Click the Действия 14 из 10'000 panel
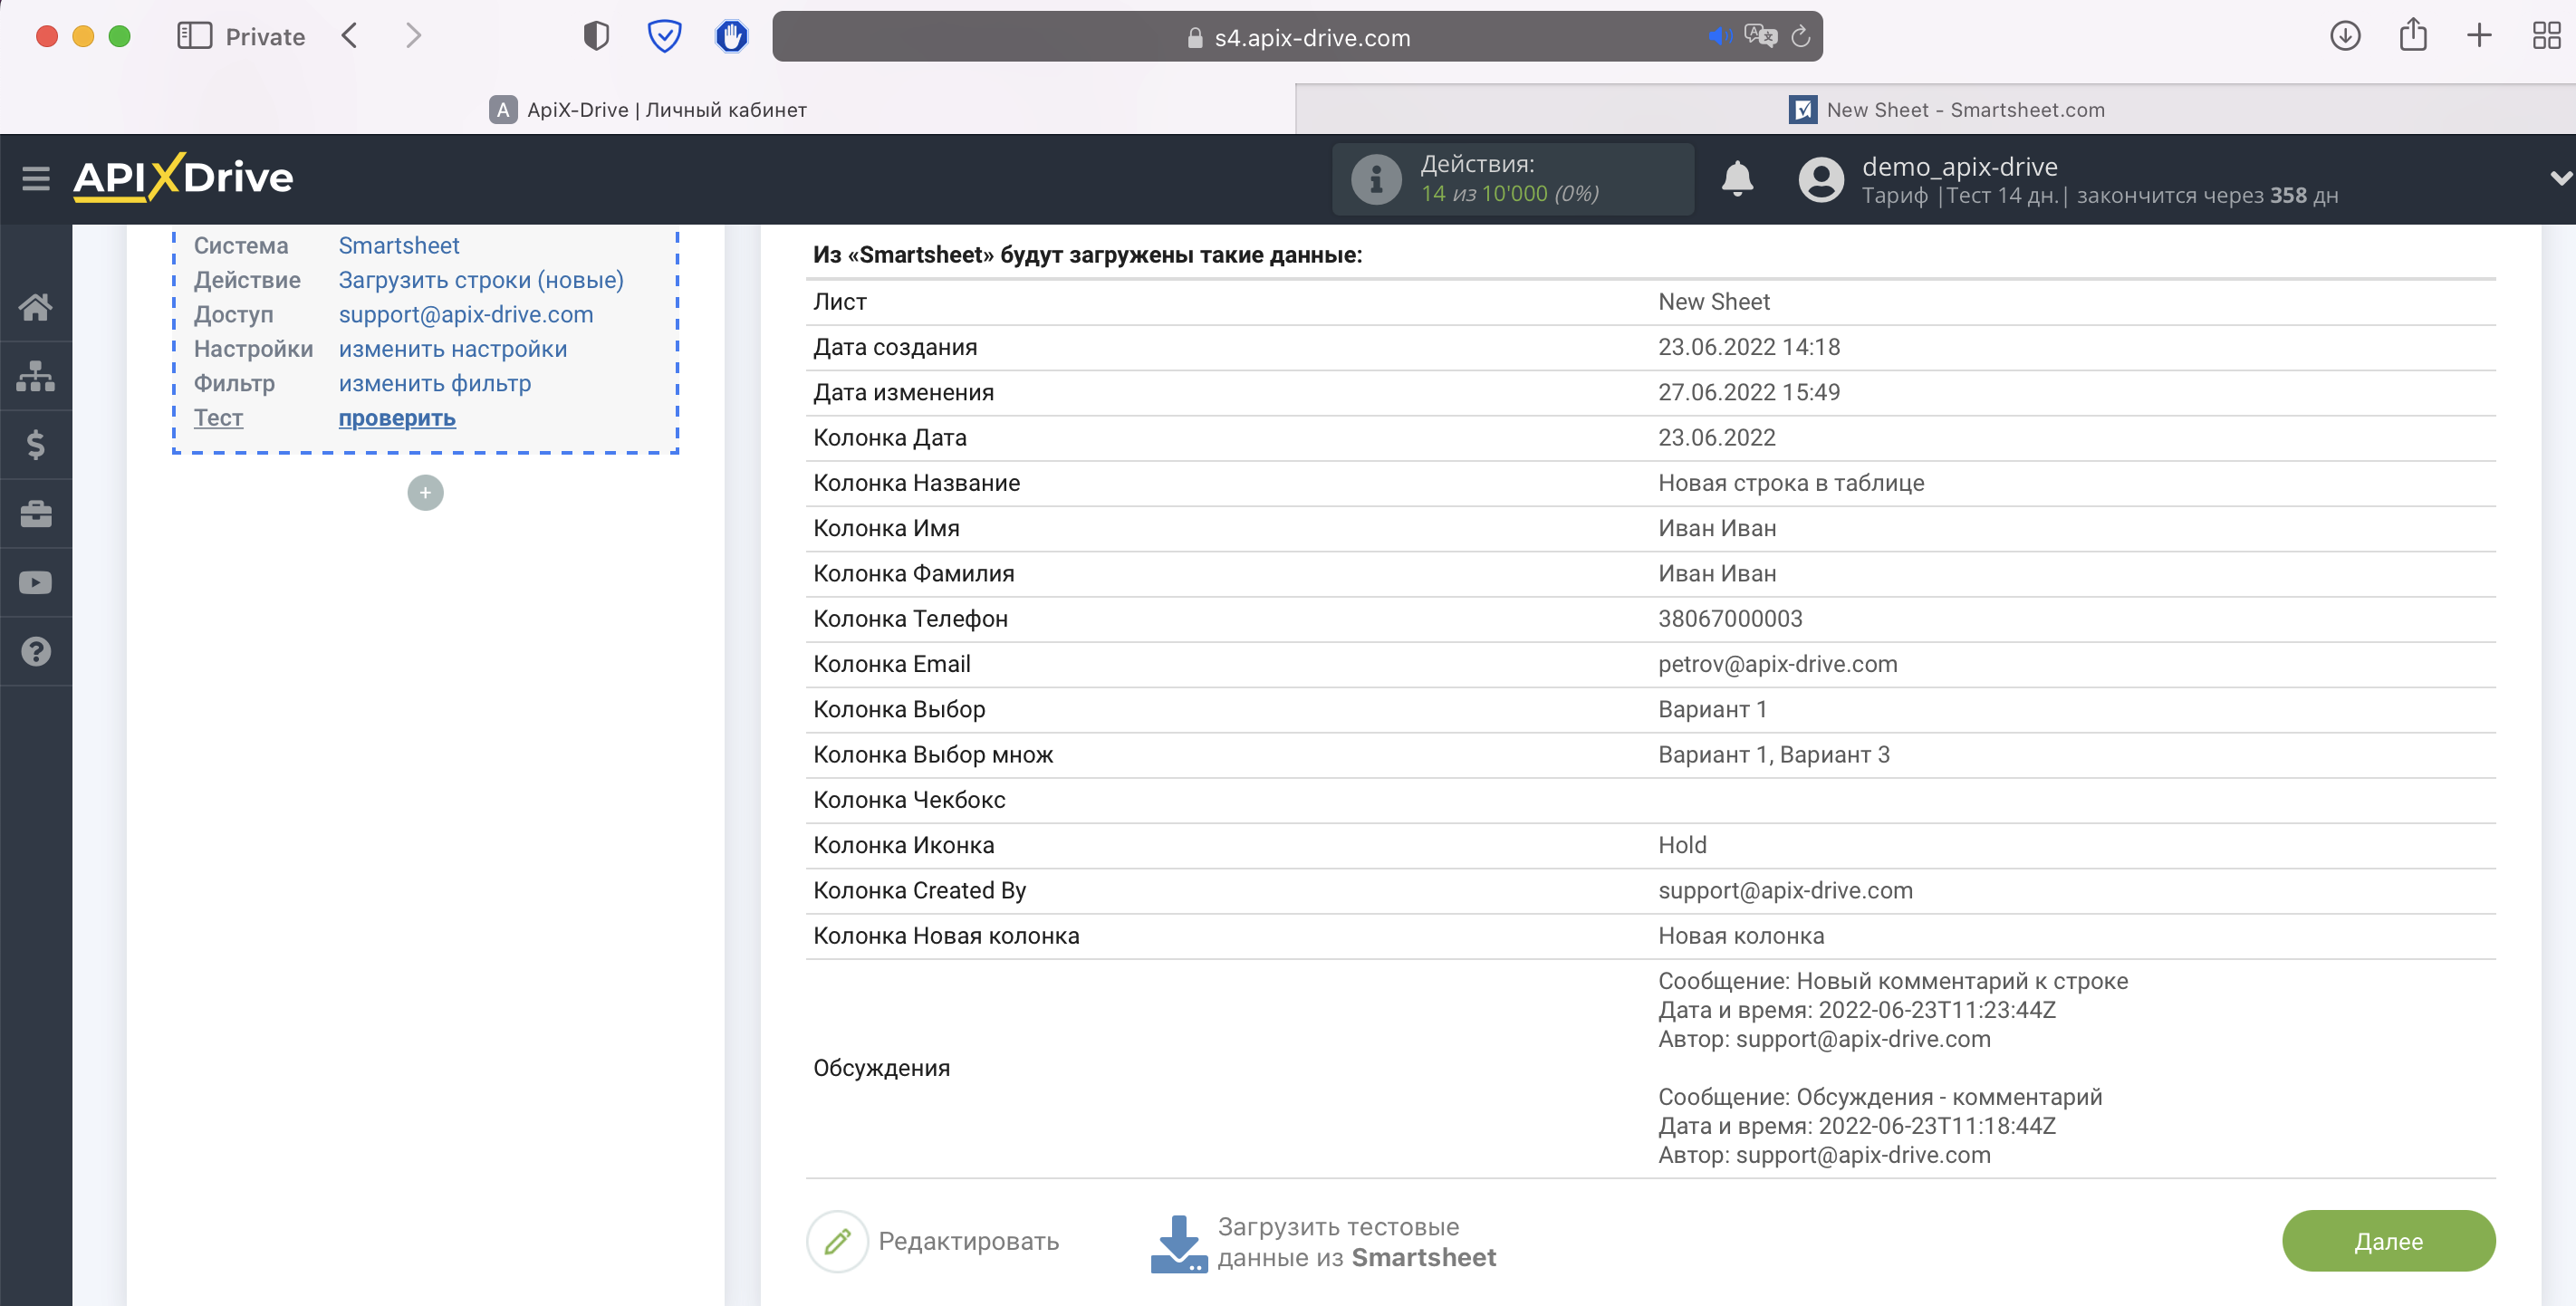Viewport: 2576px width, 1306px height. click(1512, 179)
